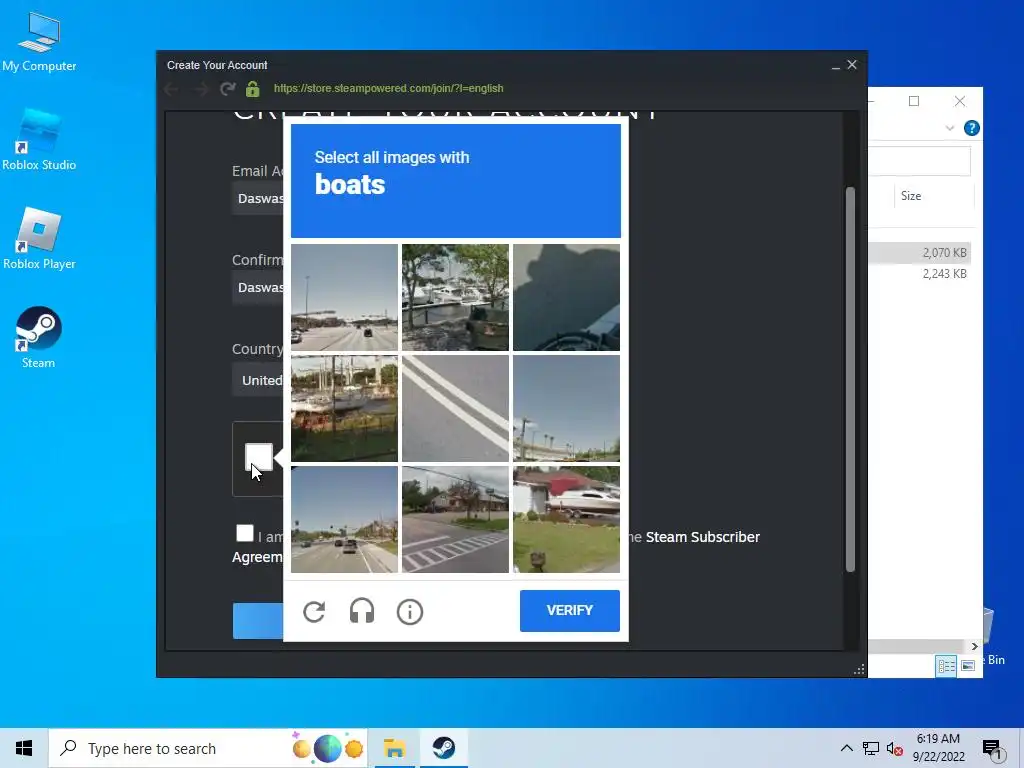This screenshot has width=1024, height=768.
Task: Close the File Explorer window
Action: click(959, 101)
